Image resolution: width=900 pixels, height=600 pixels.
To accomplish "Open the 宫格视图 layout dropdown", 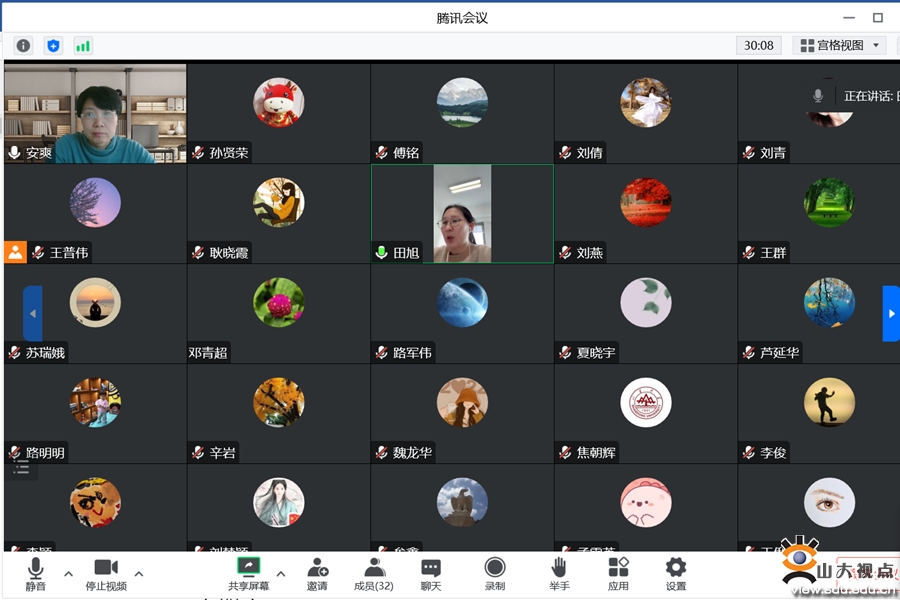I will pos(839,45).
